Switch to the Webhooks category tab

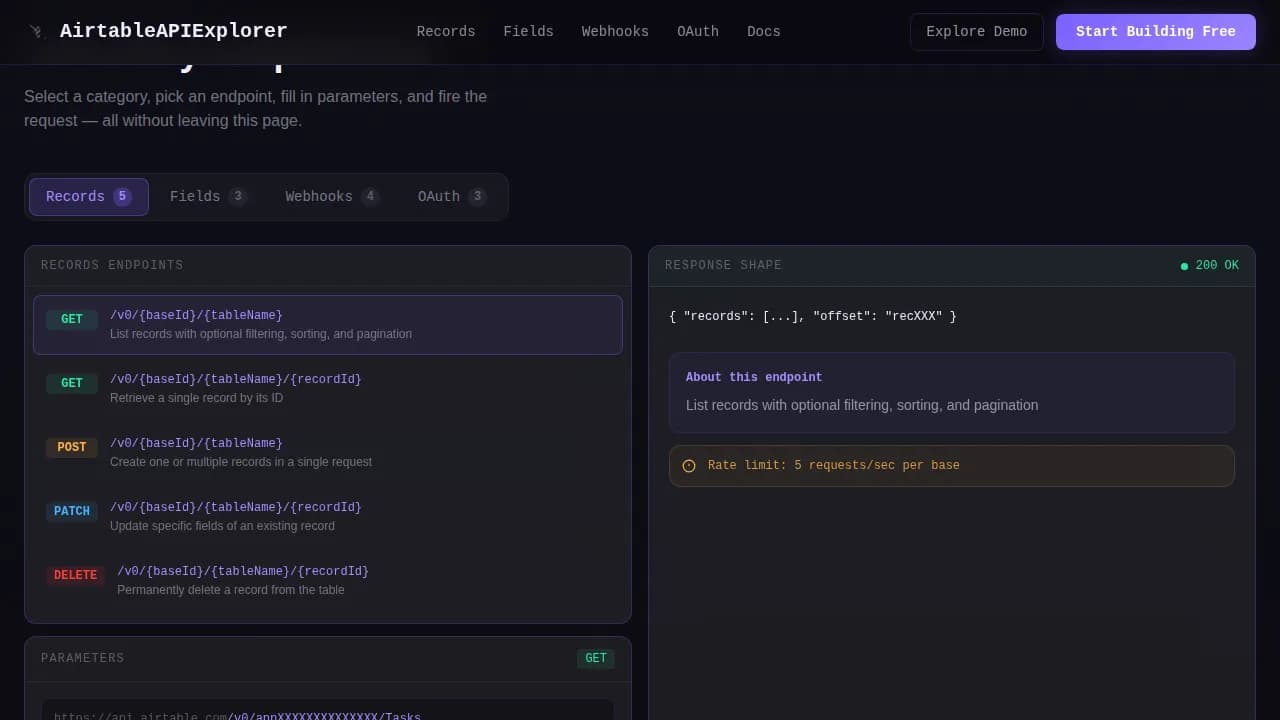tap(331, 196)
